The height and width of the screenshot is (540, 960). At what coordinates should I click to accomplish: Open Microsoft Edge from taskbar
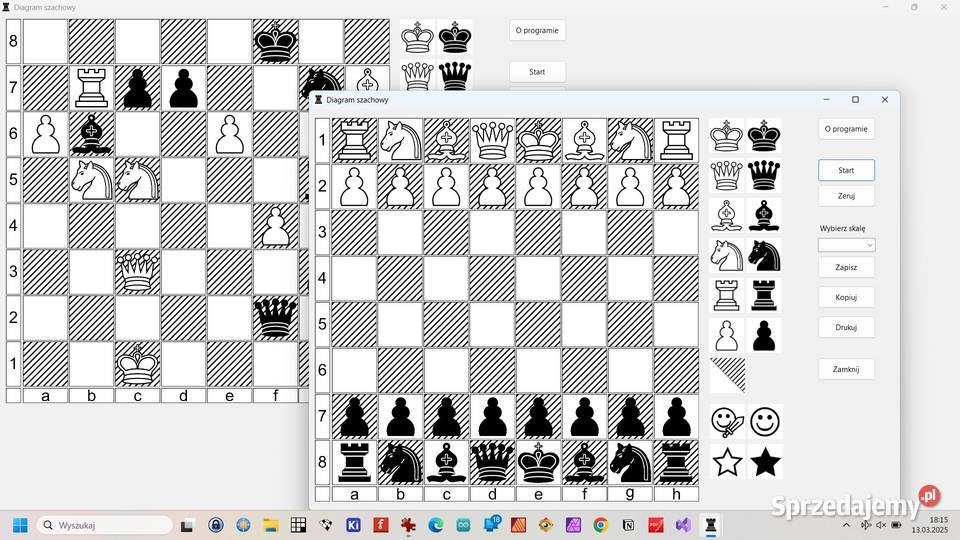435,525
